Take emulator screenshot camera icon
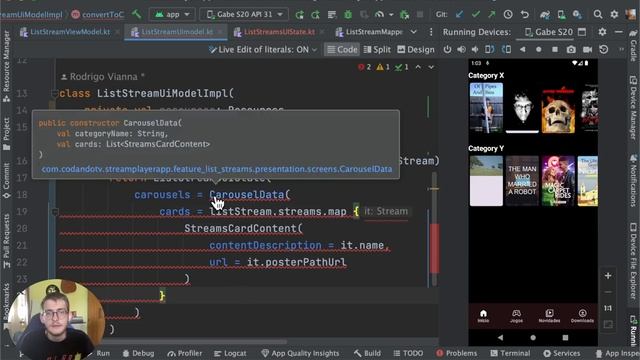 tap(571, 49)
